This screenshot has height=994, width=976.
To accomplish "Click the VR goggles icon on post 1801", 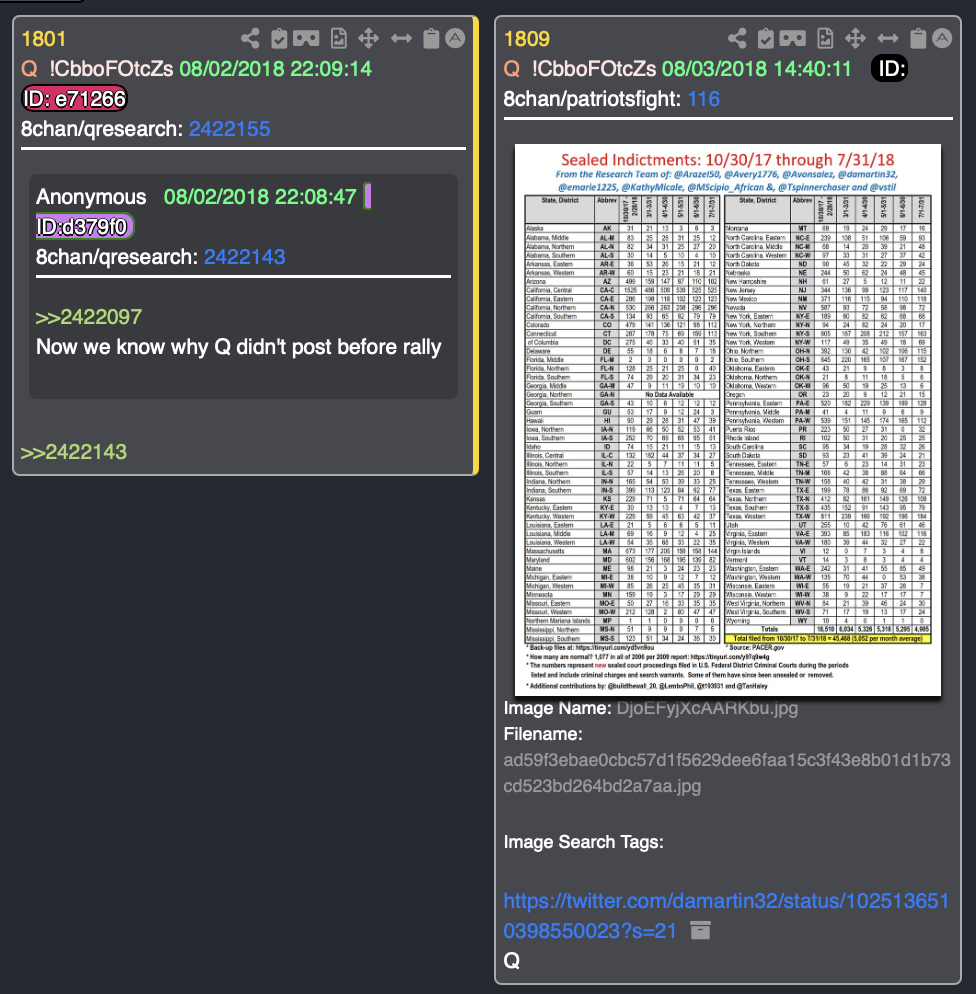I will (x=306, y=39).
